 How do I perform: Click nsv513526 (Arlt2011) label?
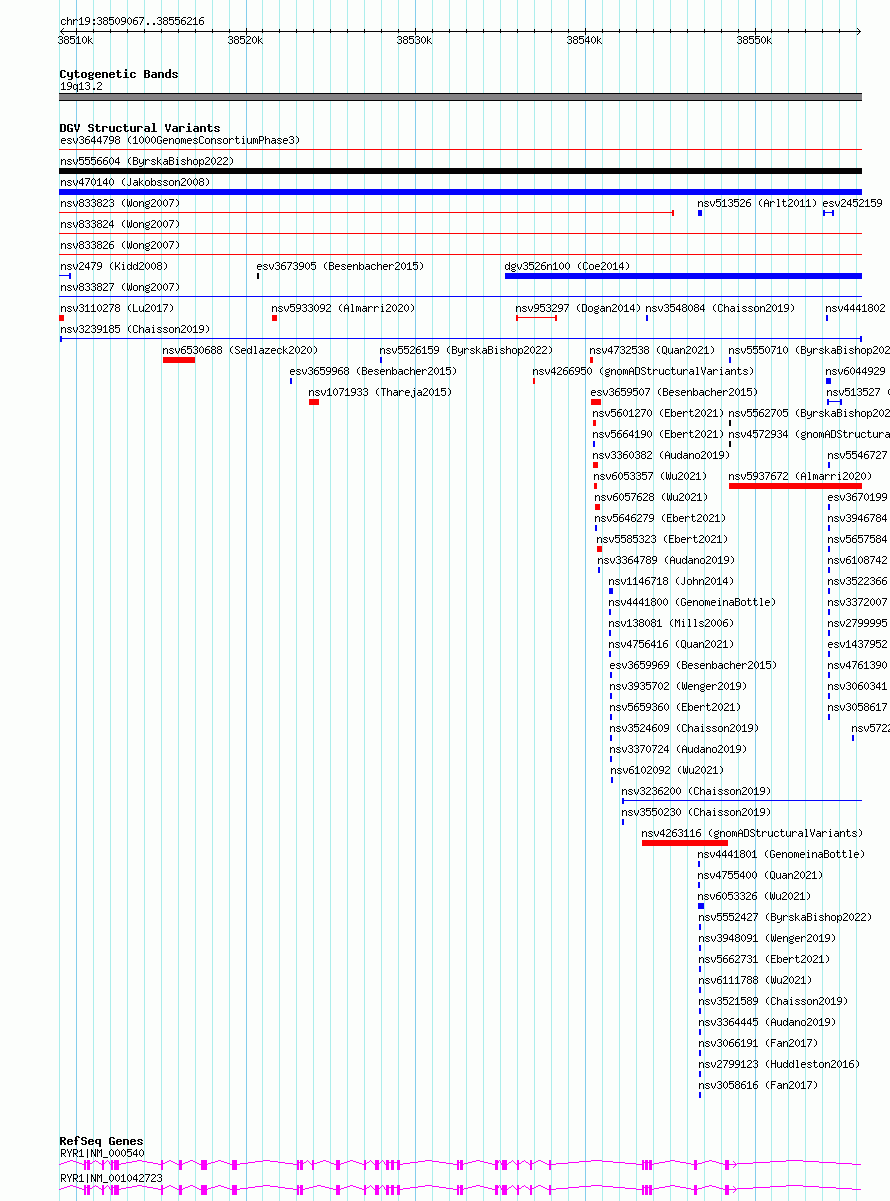[757, 203]
